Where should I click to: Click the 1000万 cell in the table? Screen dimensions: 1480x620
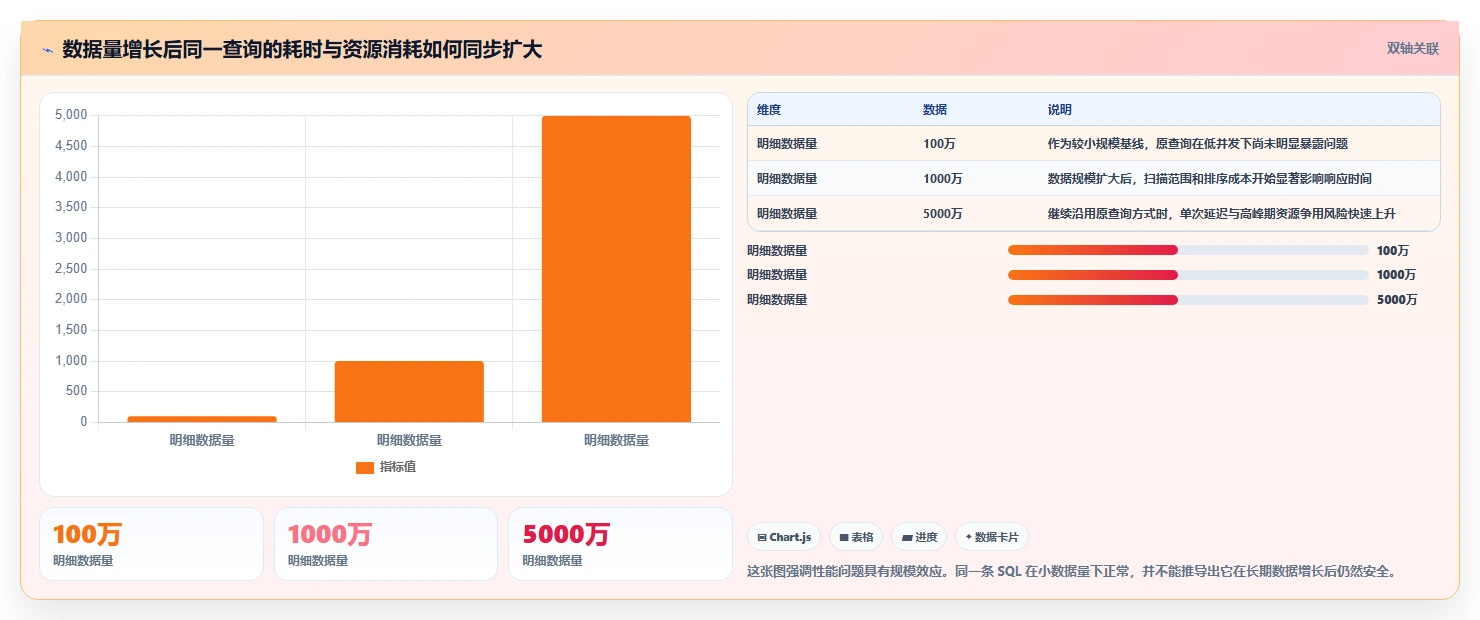943,178
